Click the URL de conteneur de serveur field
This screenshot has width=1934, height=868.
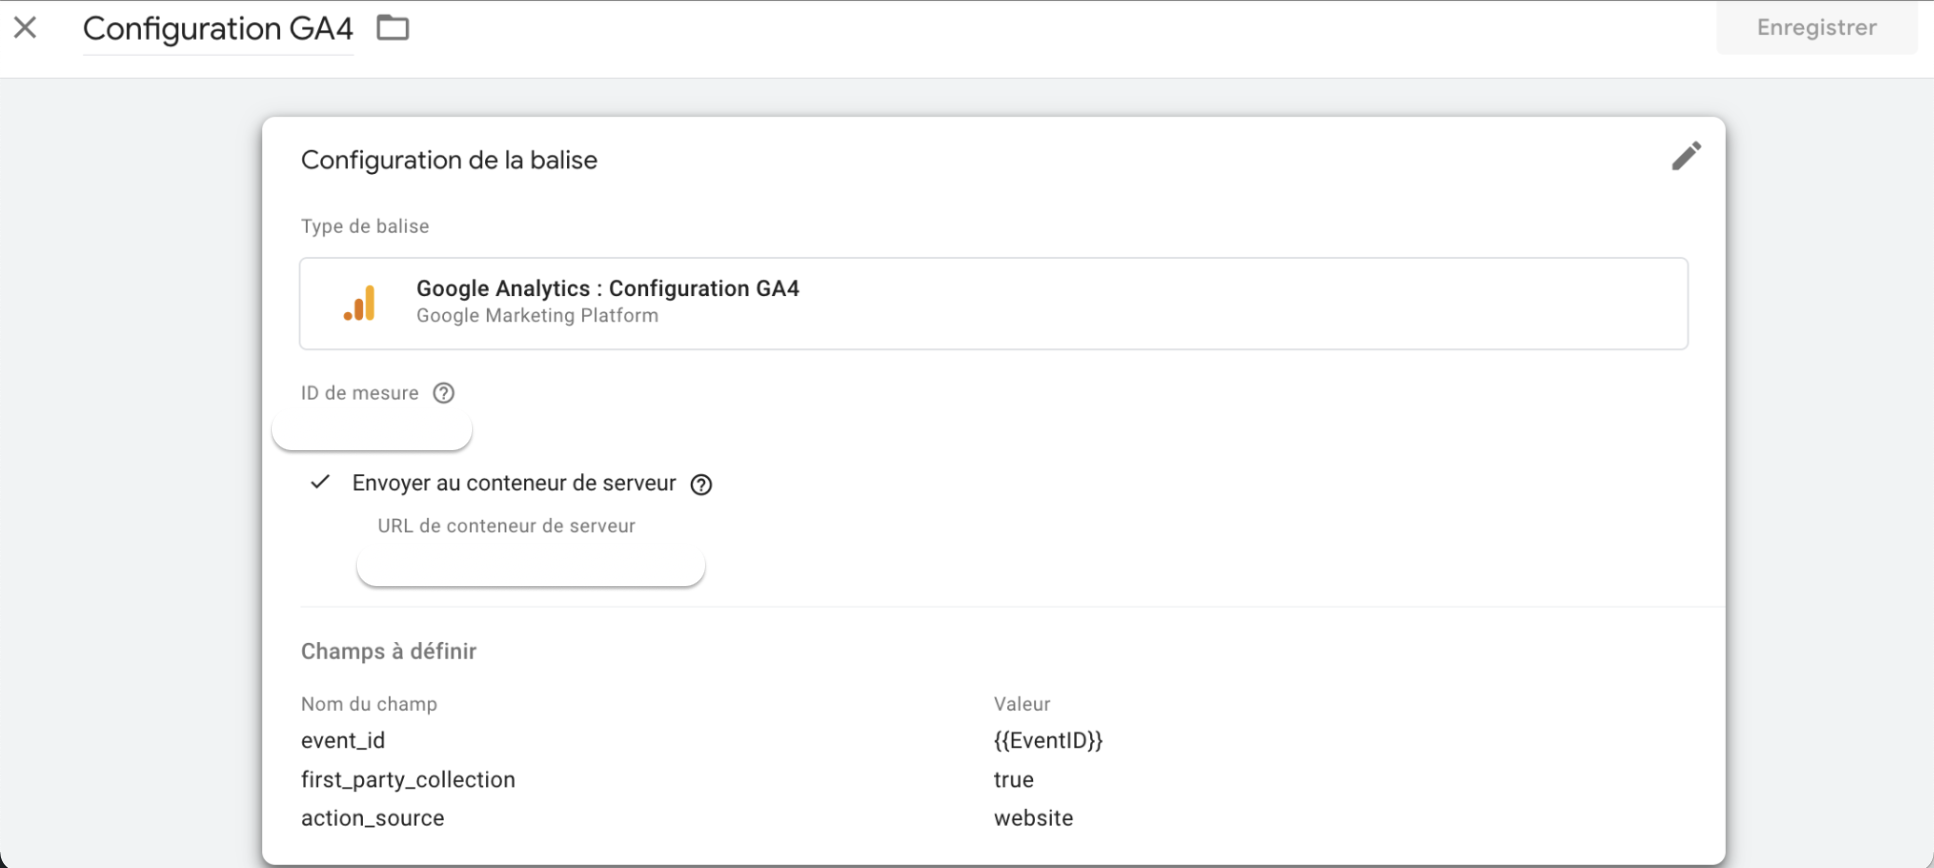coord(531,567)
